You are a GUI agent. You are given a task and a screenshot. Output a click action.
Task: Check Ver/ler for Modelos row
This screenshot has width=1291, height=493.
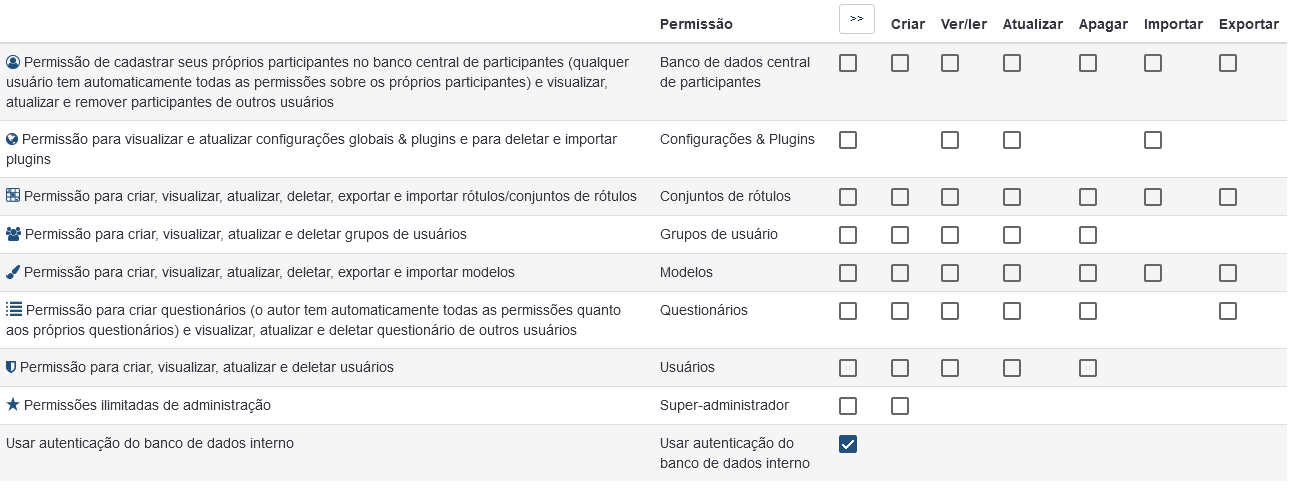coord(950,273)
